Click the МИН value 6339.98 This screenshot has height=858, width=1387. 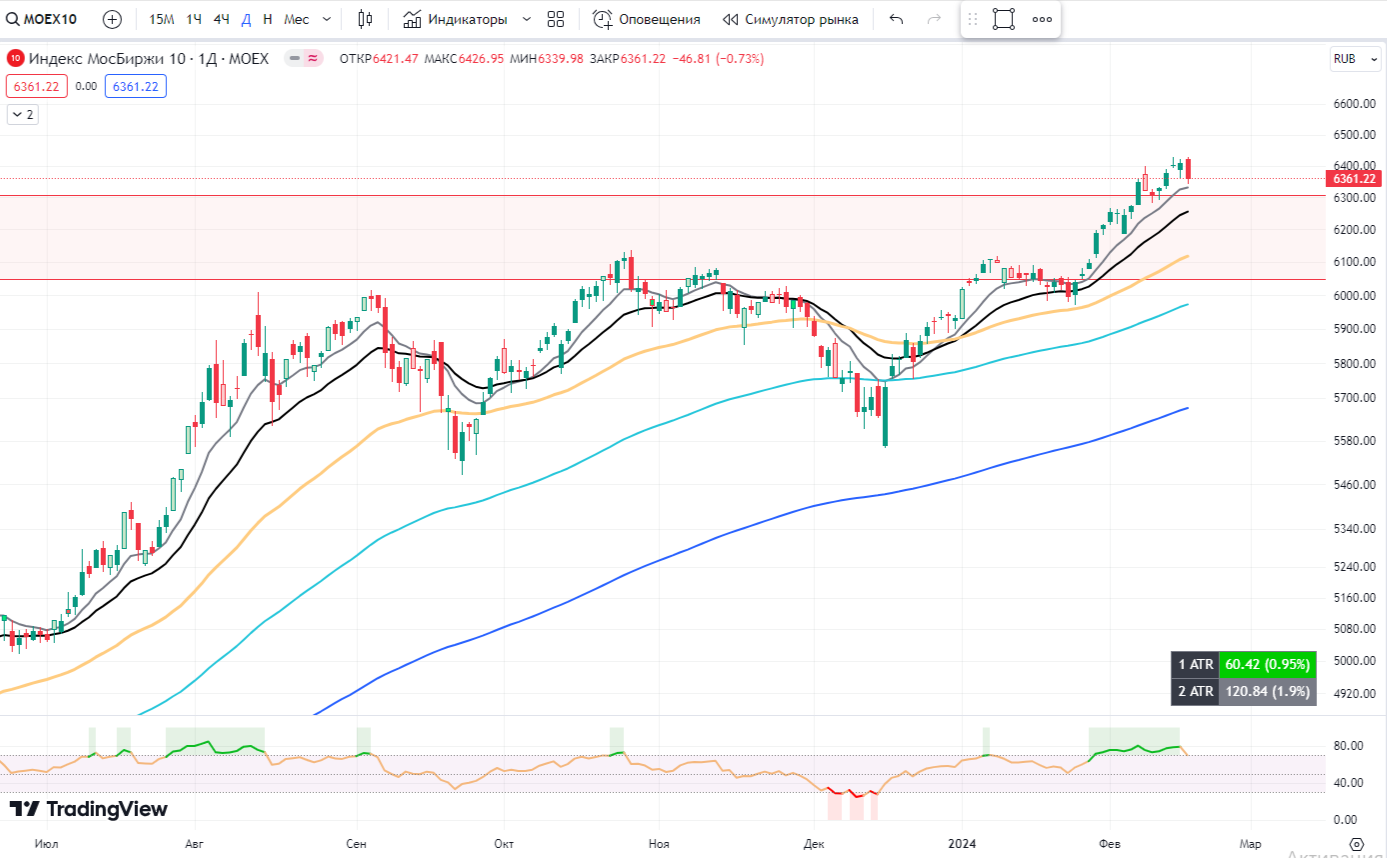click(562, 59)
